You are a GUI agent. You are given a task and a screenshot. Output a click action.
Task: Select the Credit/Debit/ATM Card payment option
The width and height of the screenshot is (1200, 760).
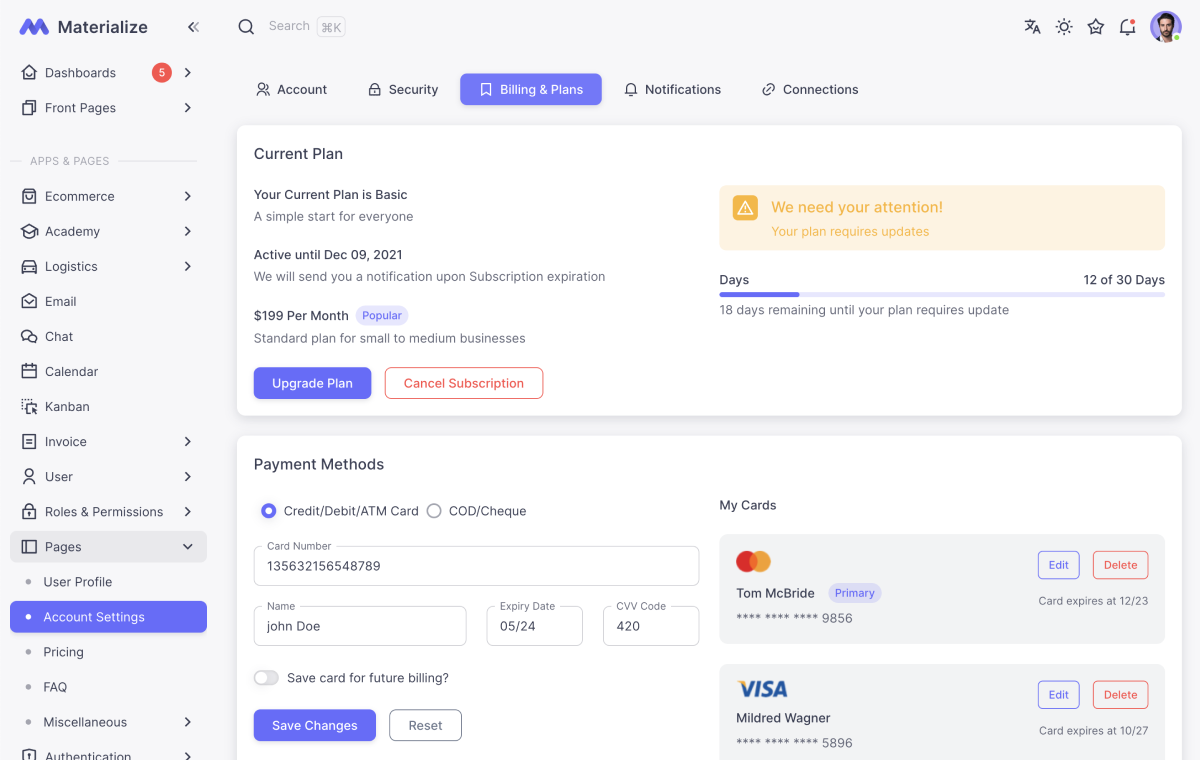click(268, 510)
